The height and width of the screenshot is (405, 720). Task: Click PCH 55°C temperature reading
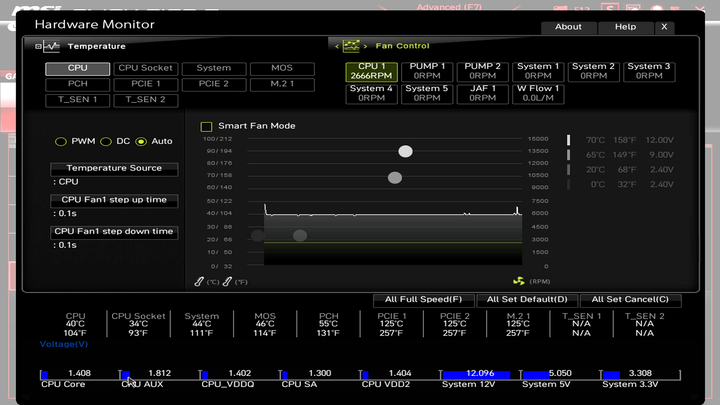329,324
